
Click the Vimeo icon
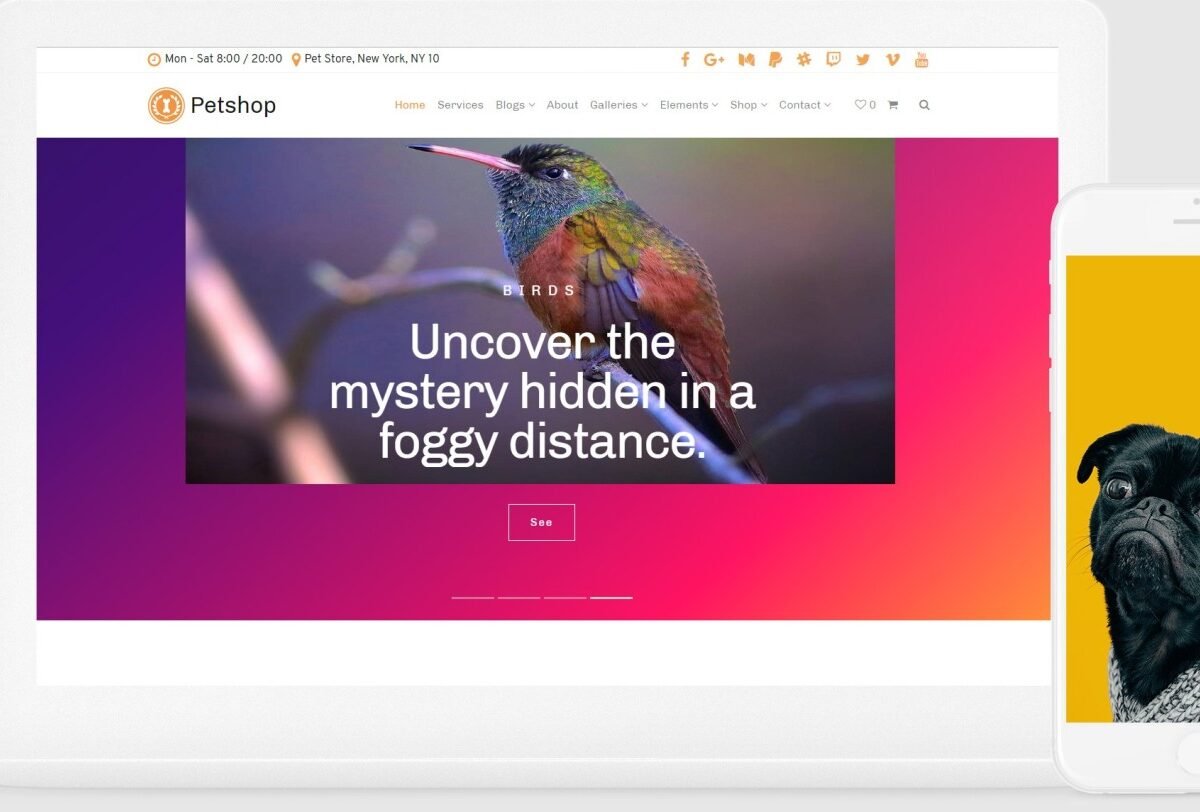[x=892, y=59]
